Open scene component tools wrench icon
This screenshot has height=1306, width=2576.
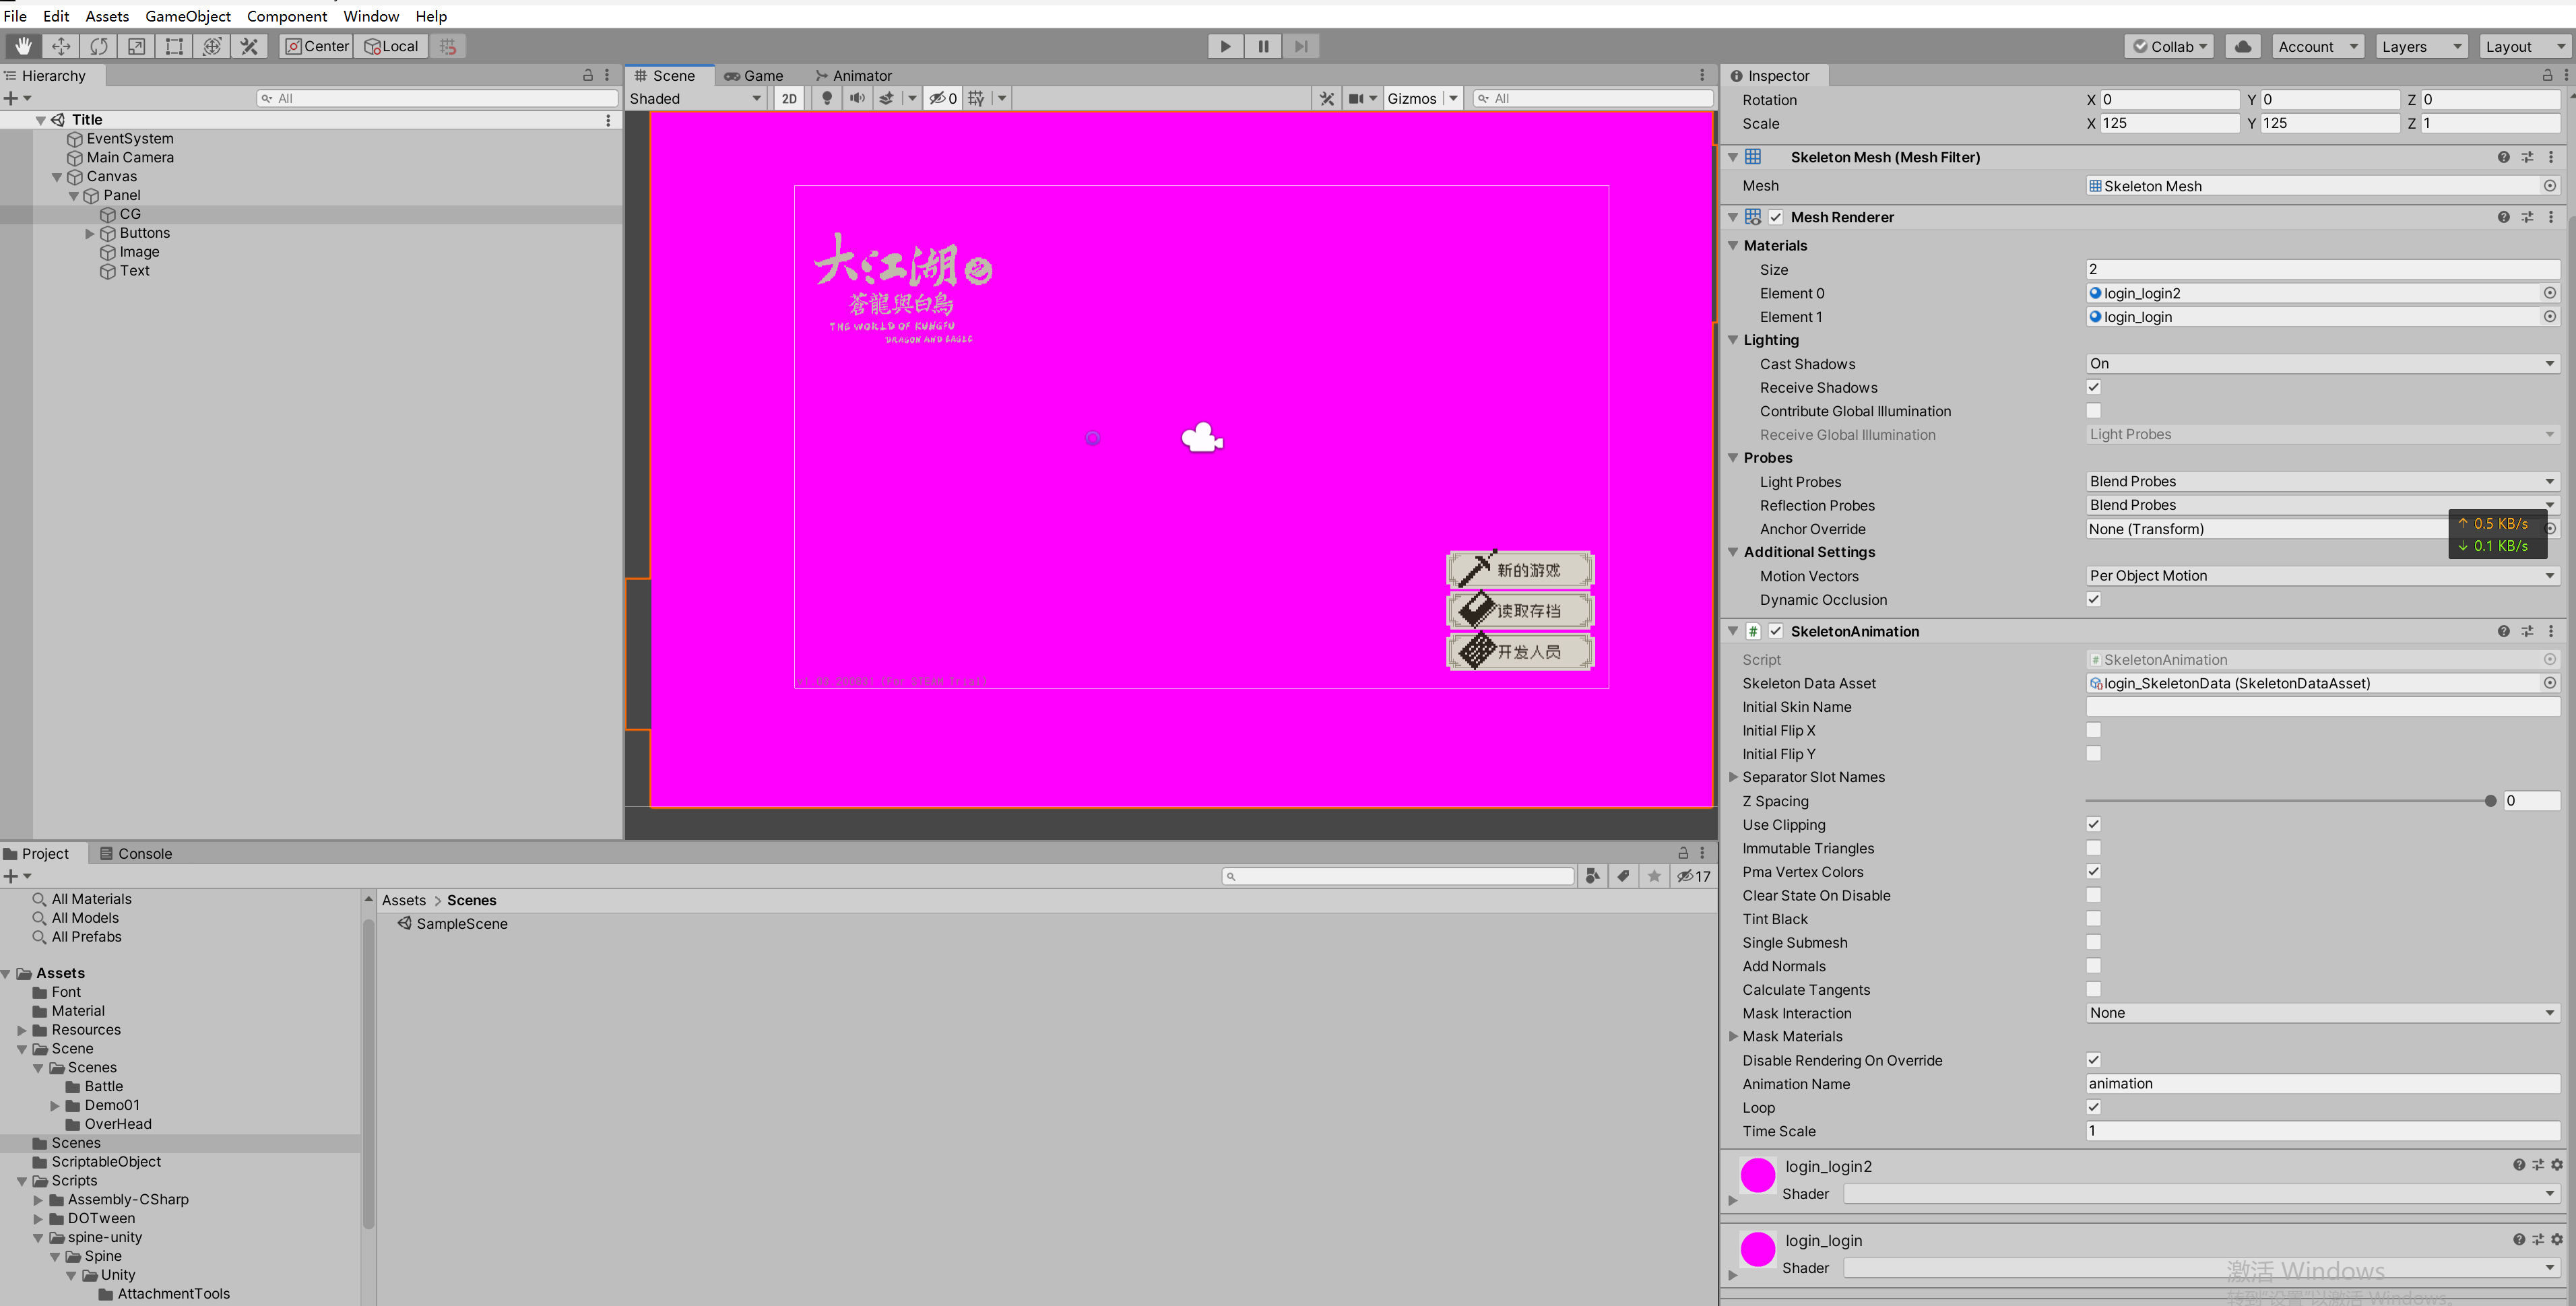click(1327, 98)
